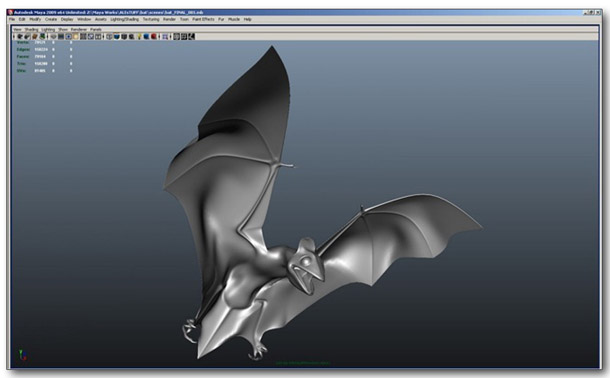
Task: Open the Help menu
Action: tap(247, 19)
